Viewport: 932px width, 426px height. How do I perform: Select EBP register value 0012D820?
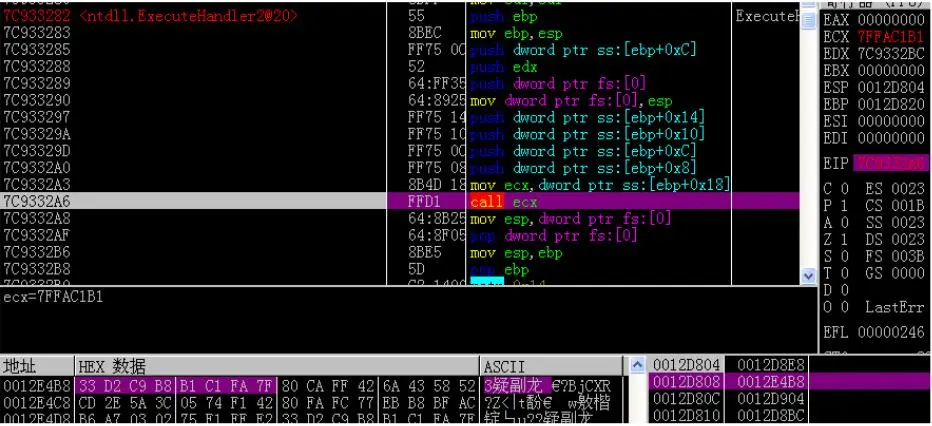(891, 105)
